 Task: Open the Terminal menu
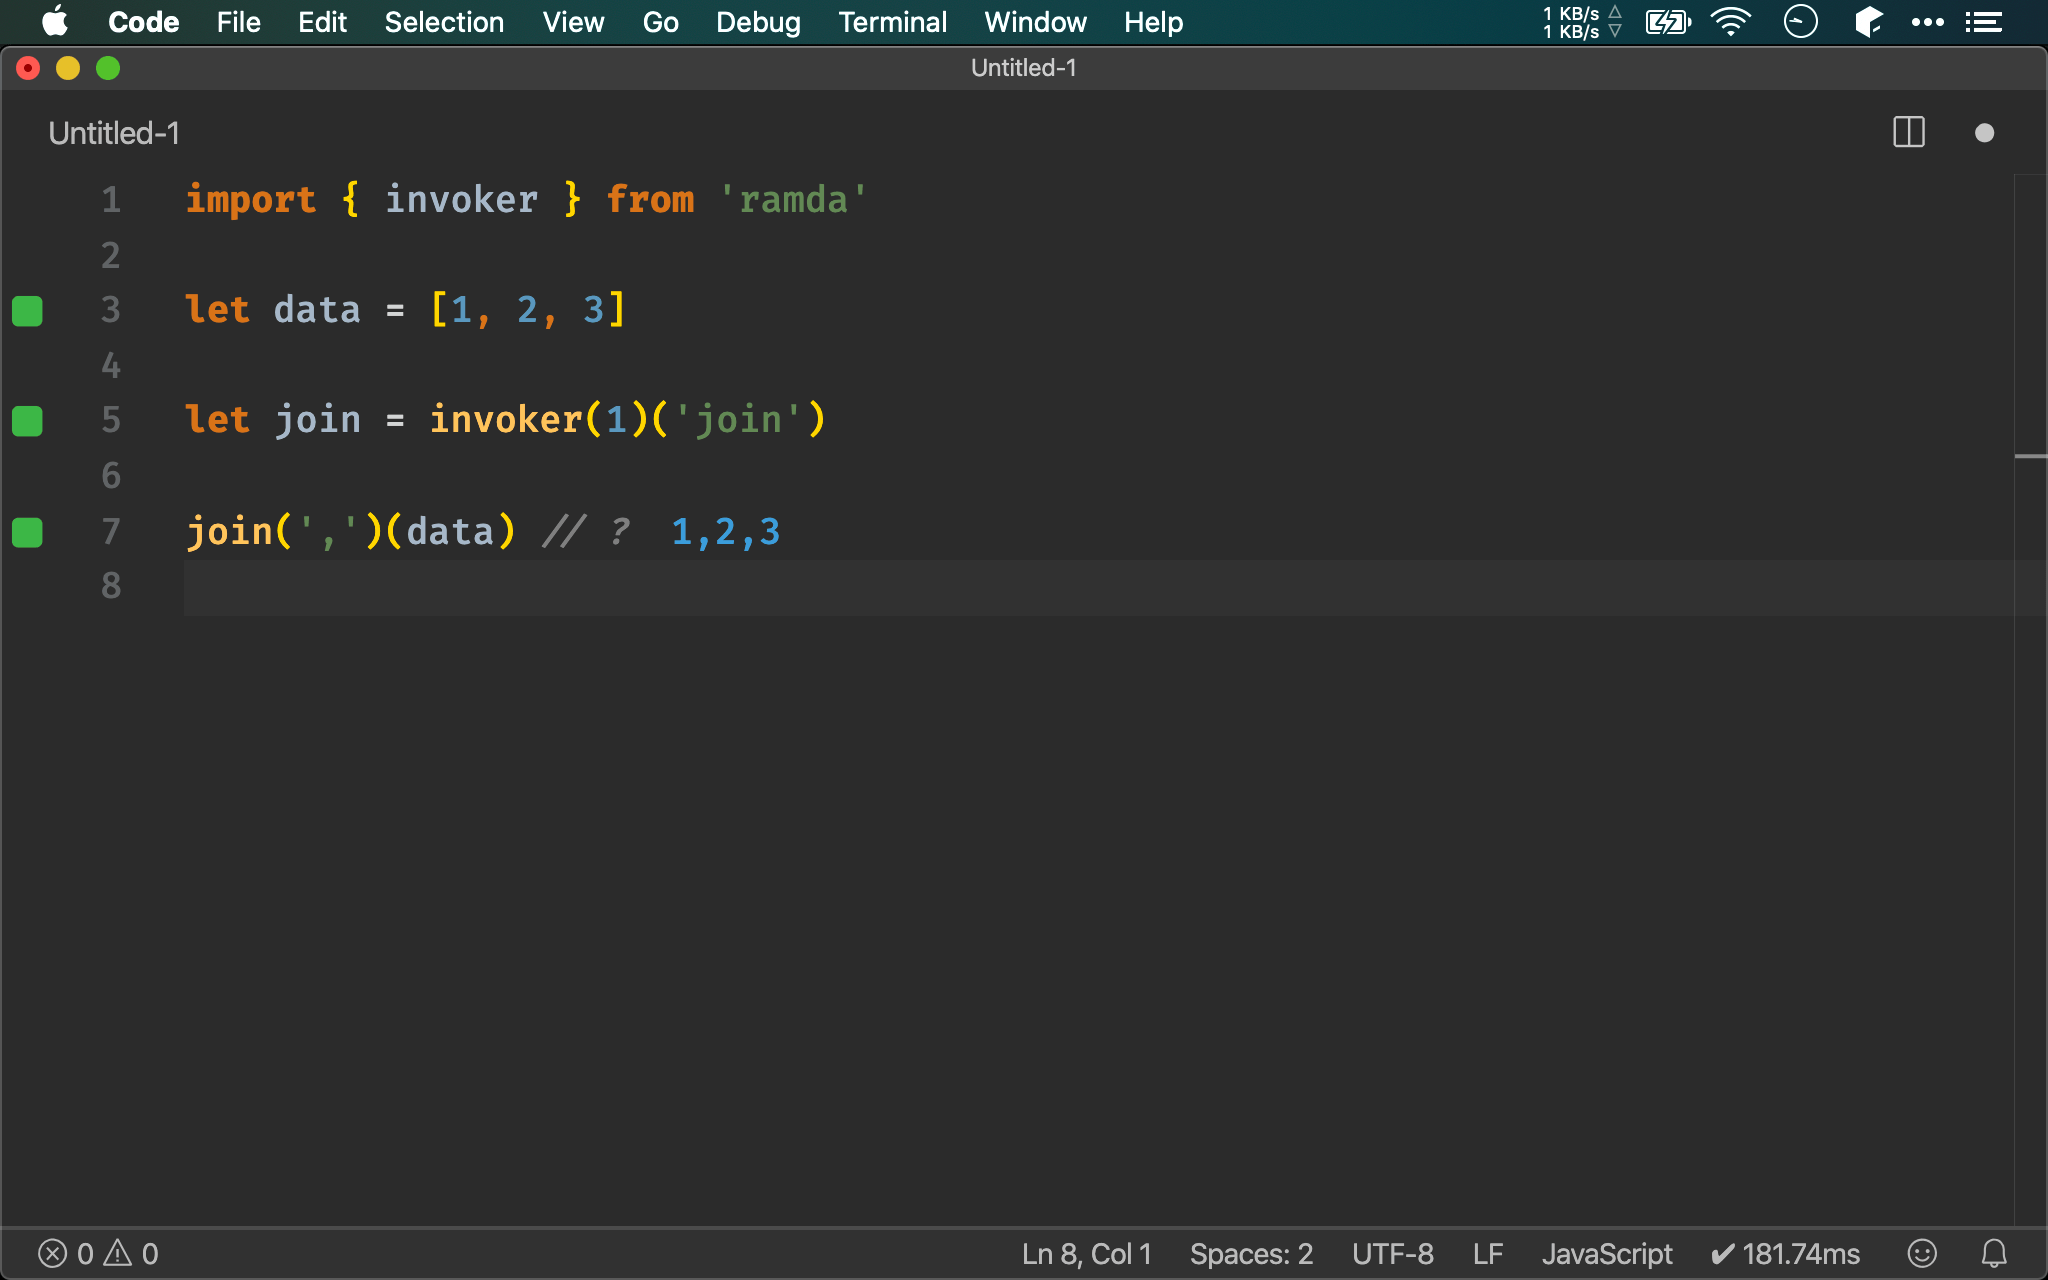pyautogui.click(x=892, y=22)
